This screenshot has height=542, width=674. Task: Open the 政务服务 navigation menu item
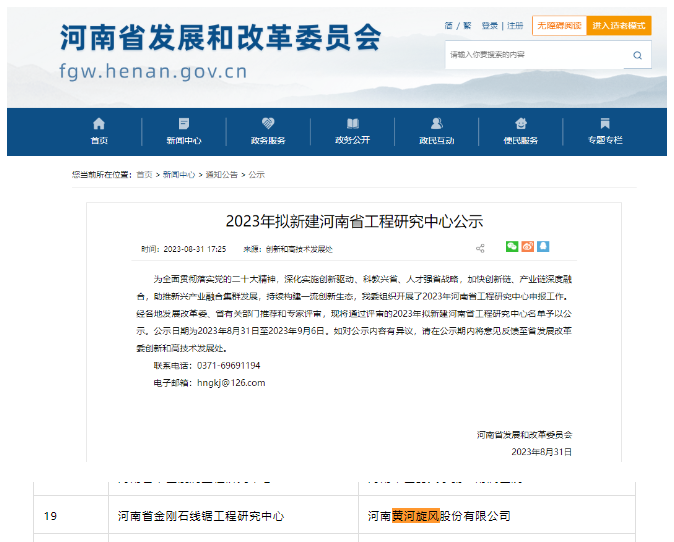click(x=268, y=140)
